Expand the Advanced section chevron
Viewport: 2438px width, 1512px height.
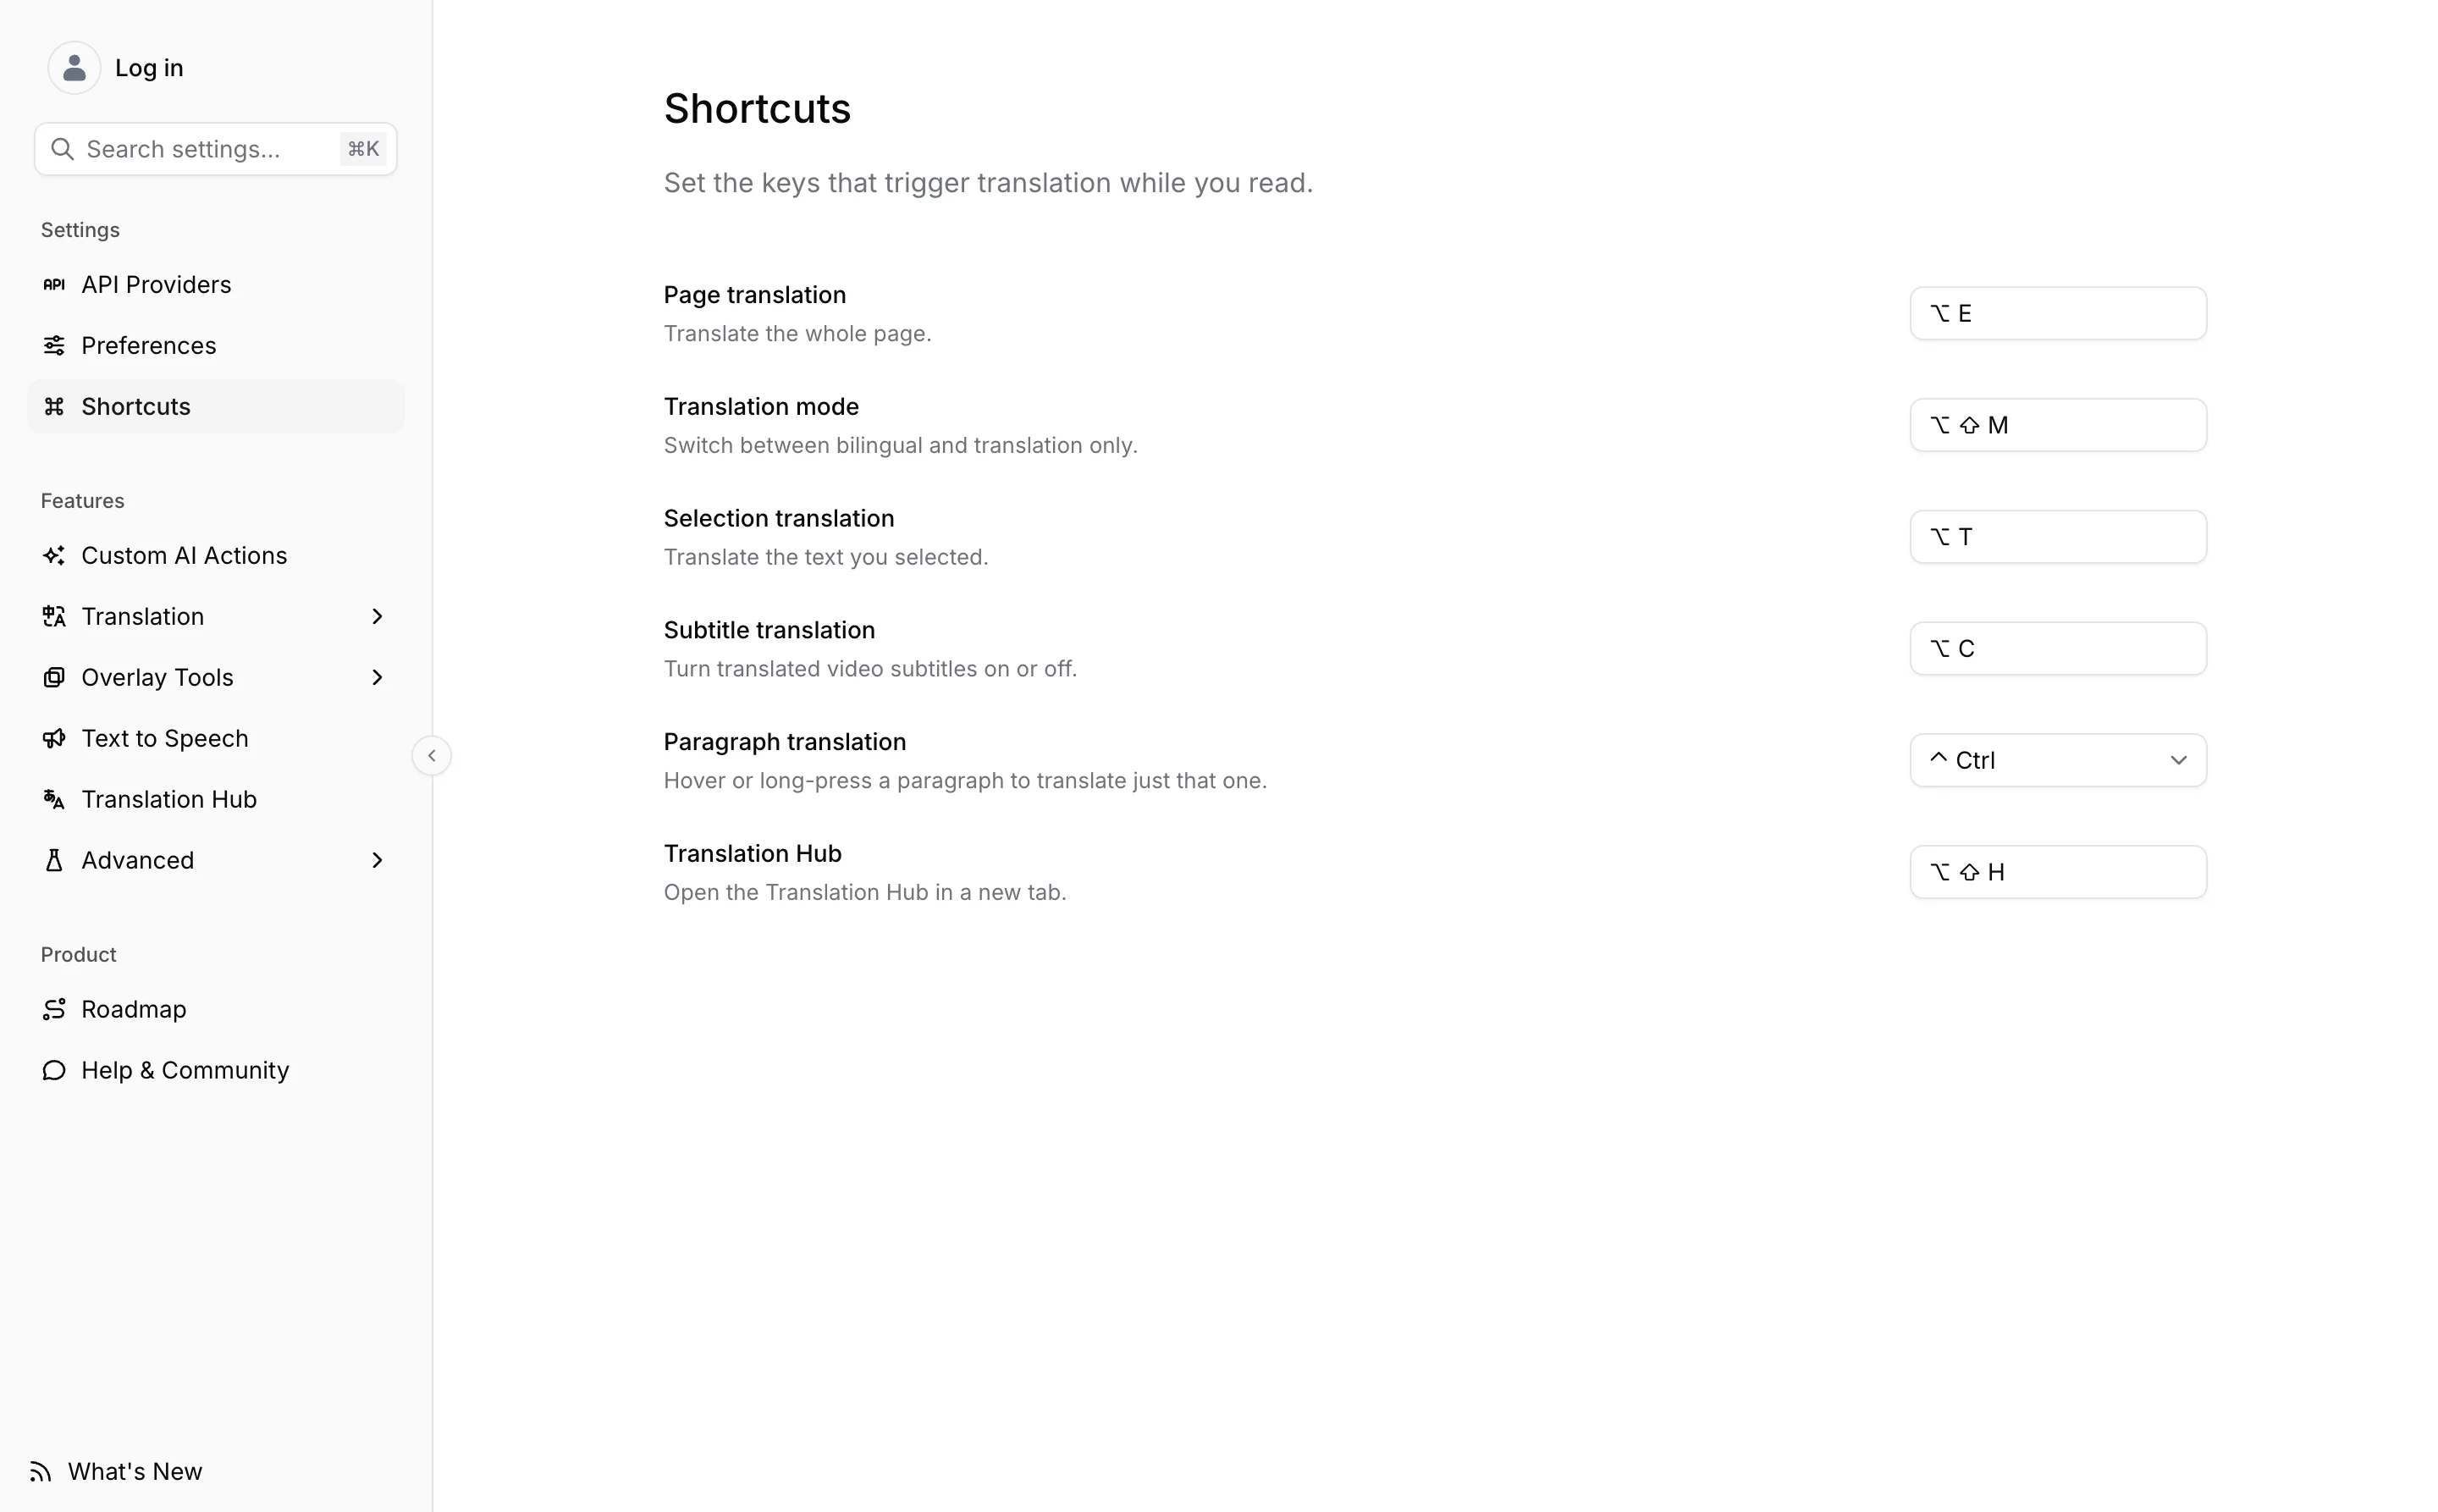[377, 861]
